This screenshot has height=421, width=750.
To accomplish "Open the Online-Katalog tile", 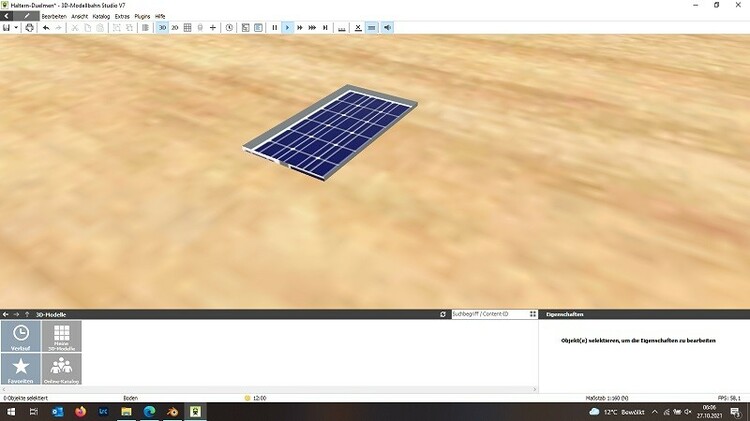I will tap(62, 369).
